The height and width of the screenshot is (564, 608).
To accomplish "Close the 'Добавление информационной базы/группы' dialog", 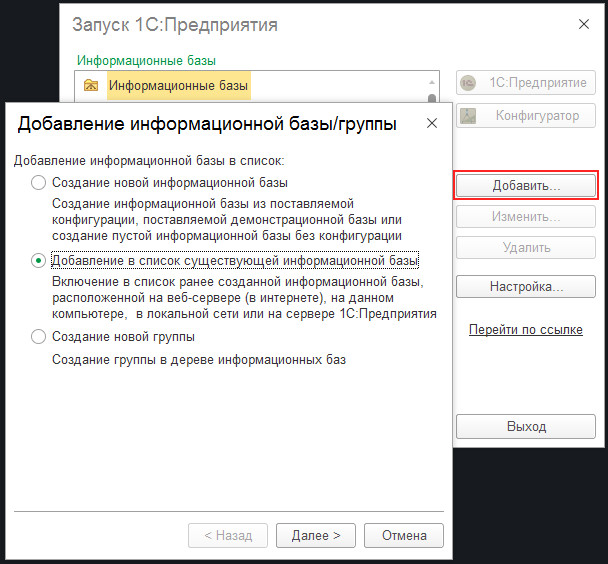I will (432, 123).
